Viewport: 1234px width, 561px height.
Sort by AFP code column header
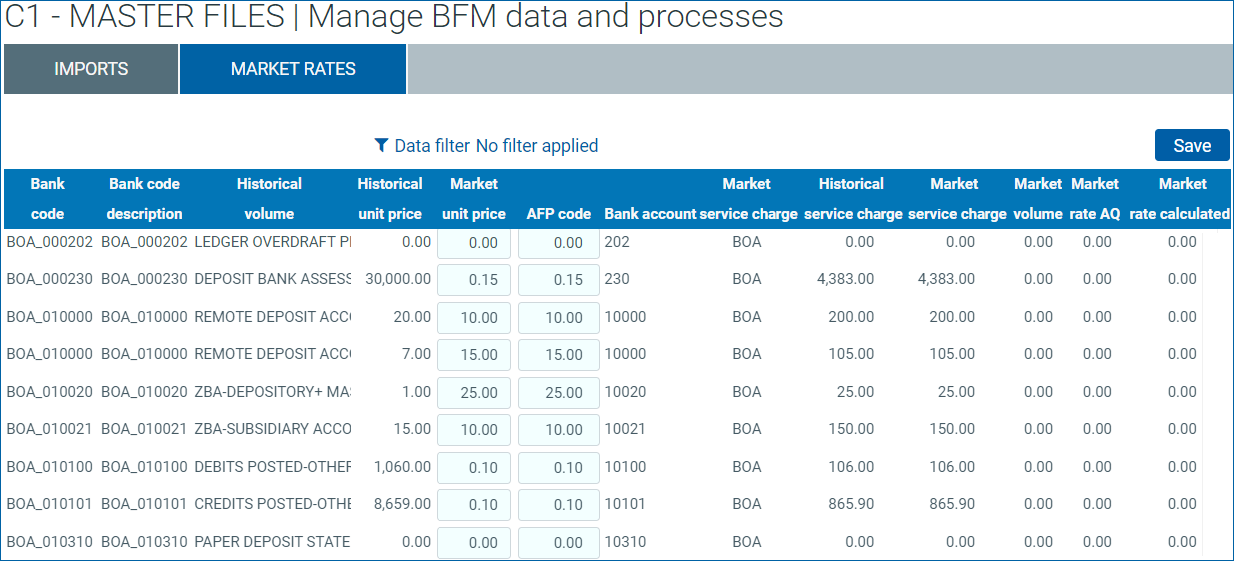click(559, 214)
